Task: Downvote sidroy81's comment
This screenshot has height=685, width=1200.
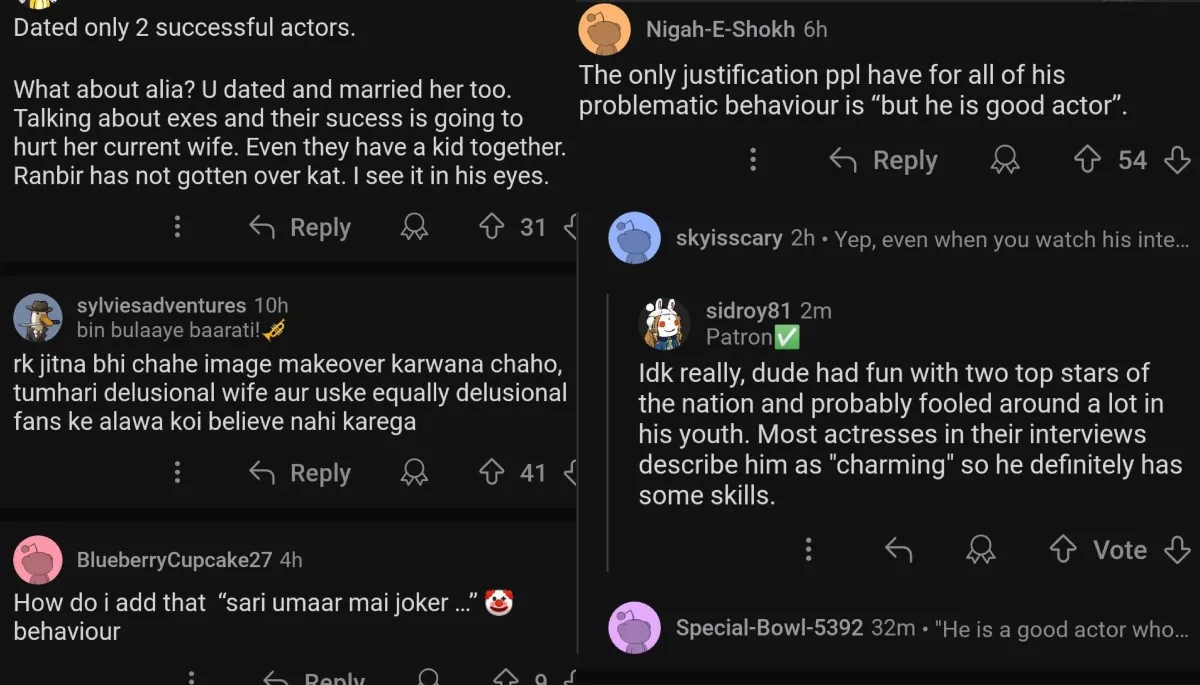Action: click(1178, 549)
